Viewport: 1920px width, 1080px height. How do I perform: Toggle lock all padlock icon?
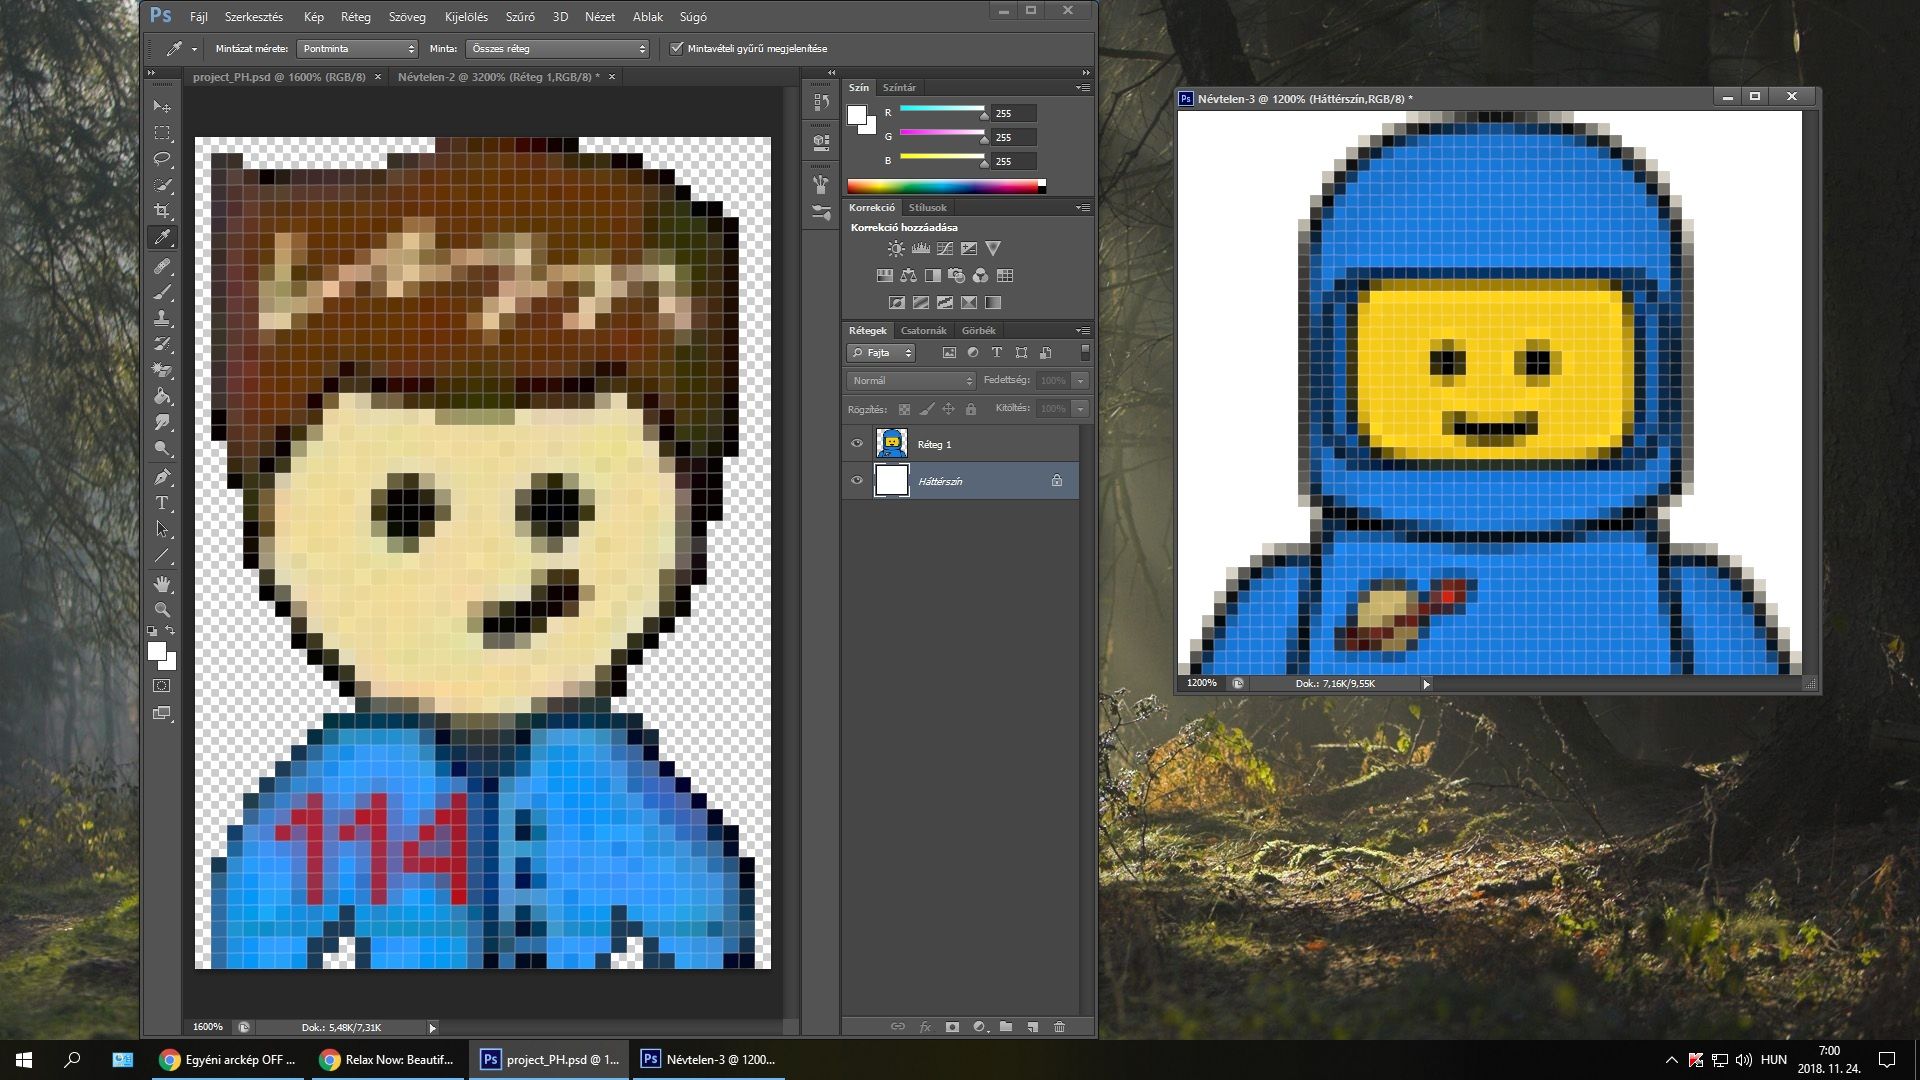click(970, 409)
